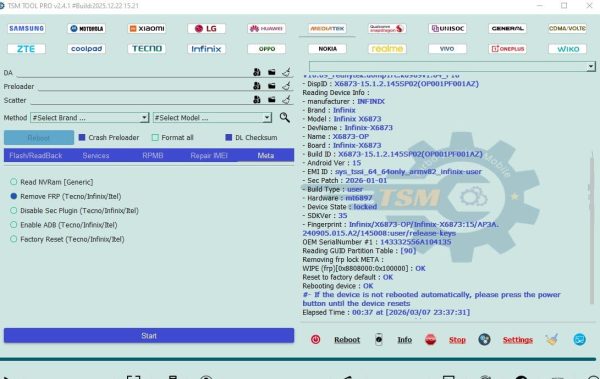This screenshot has height=379, width=600.
Task: Select Read NVRam [Generic] radio option
Action: coord(14,182)
